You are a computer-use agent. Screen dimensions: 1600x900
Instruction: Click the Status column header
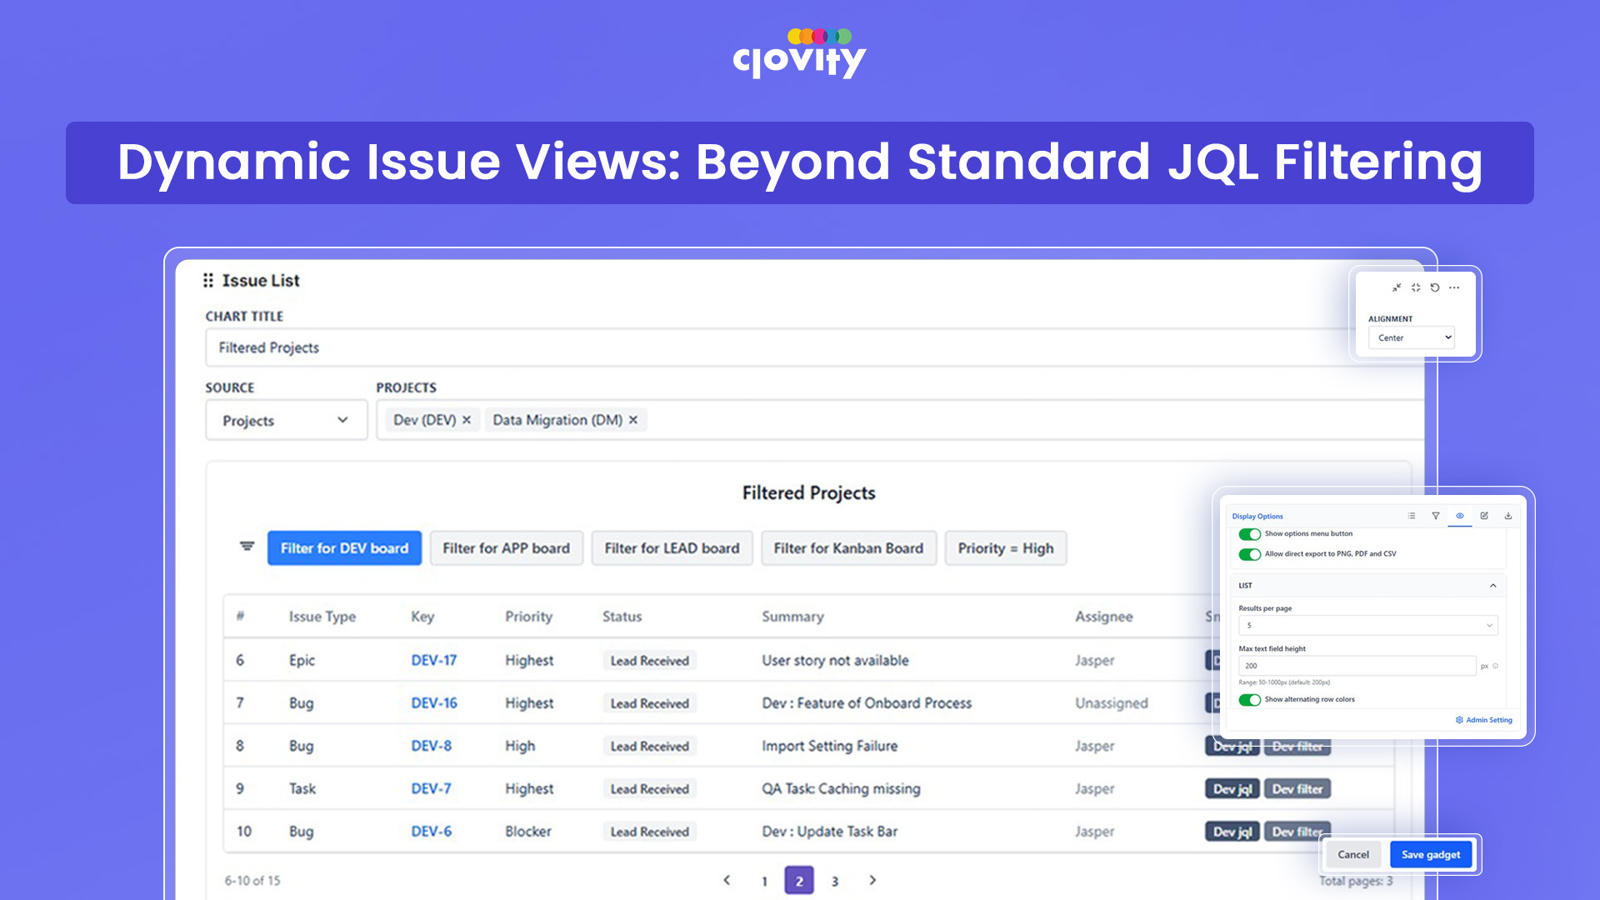click(x=622, y=617)
